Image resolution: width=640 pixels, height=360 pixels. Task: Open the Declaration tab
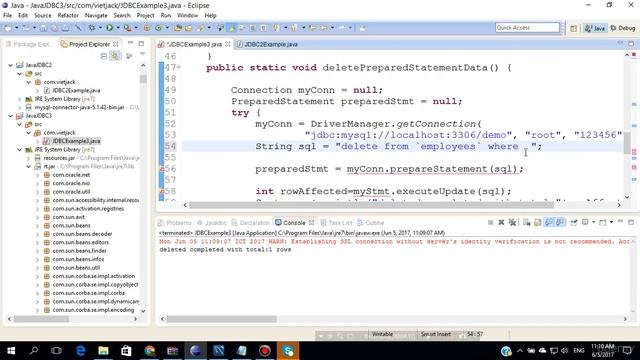click(x=251, y=222)
